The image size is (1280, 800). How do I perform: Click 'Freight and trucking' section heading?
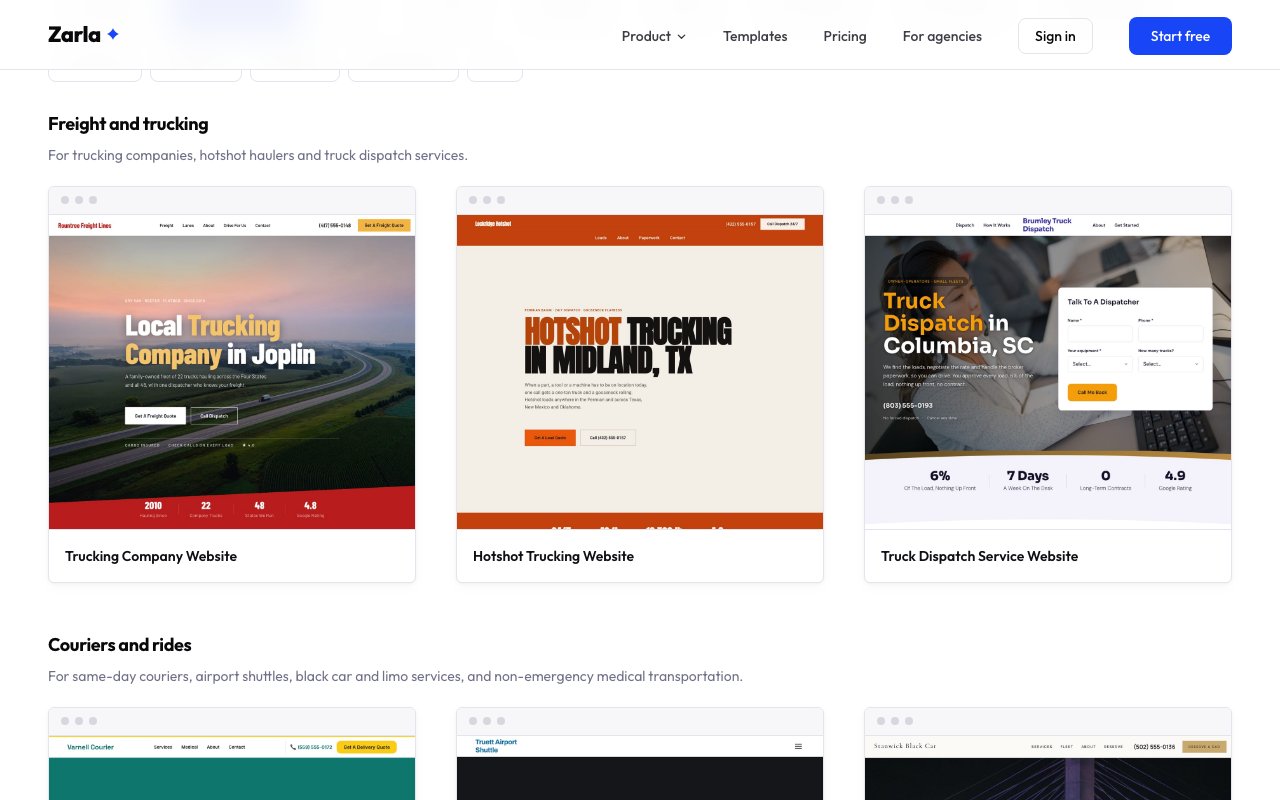click(128, 124)
